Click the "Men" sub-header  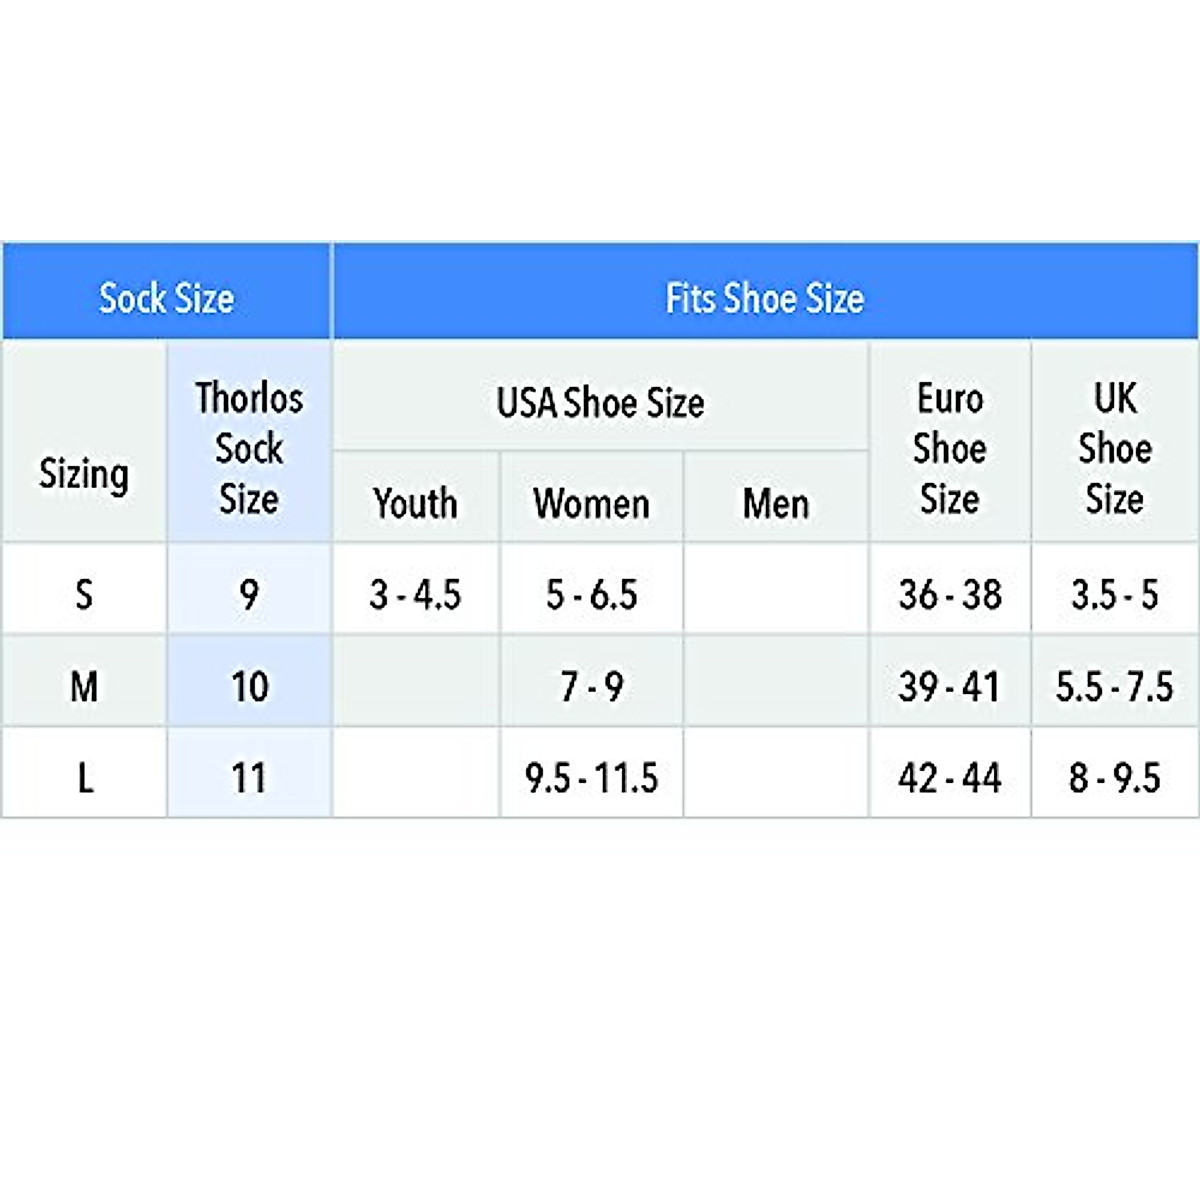(x=776, y=503)
